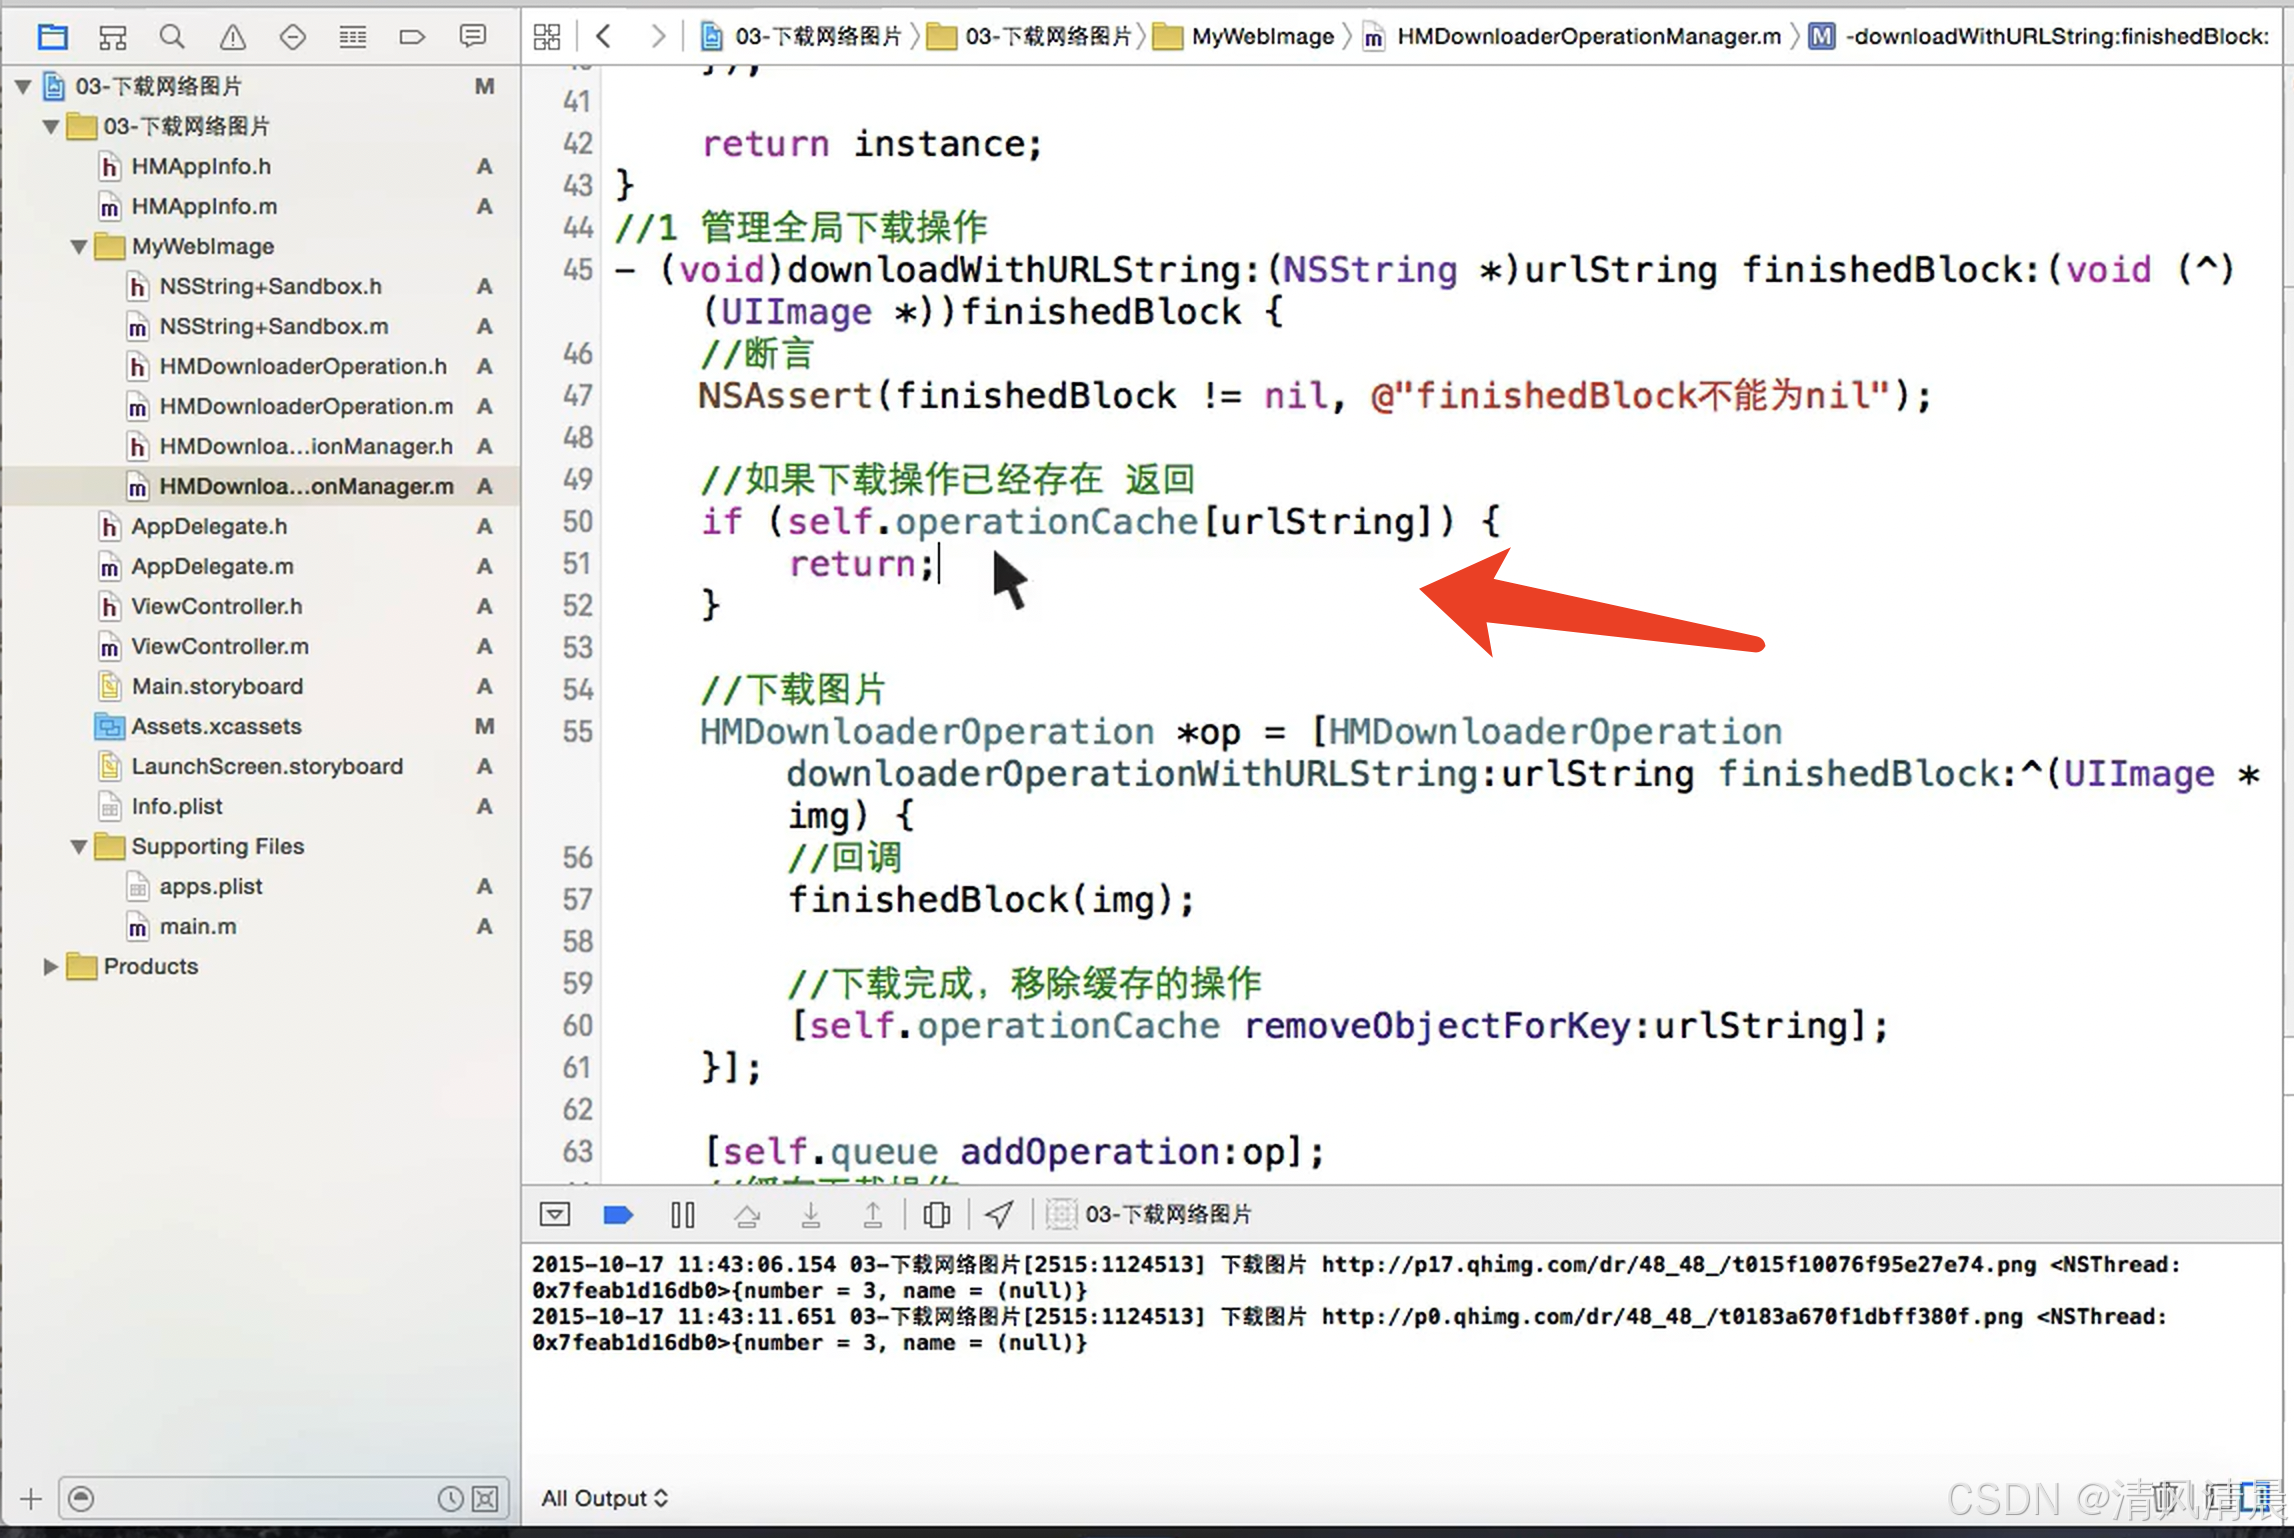The image size is (2294, 1538).
Task: Select the MyWebImage breadcrumb item
Action: [x=1262, y=37]
